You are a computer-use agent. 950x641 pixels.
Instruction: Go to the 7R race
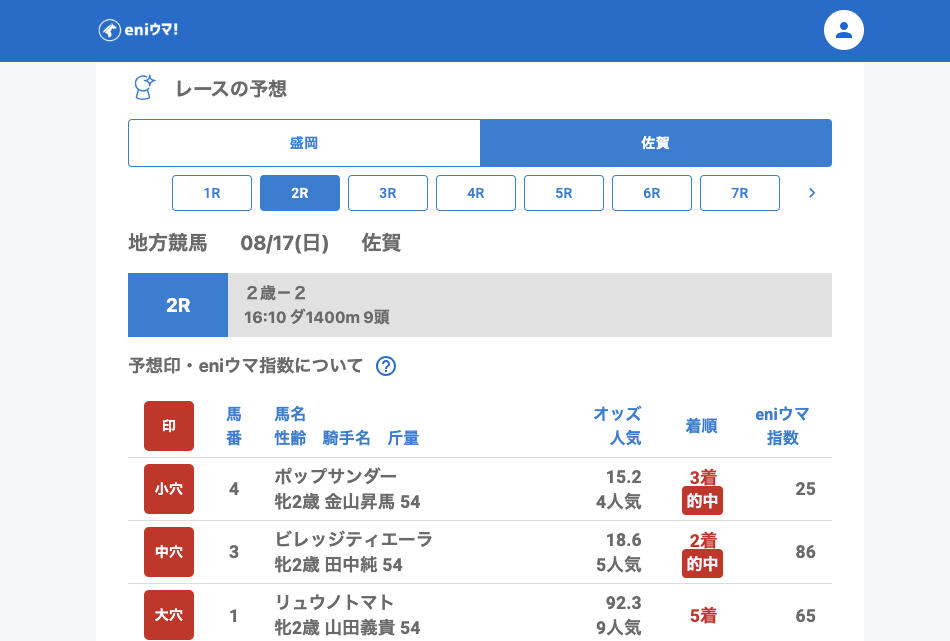[740, 193]
